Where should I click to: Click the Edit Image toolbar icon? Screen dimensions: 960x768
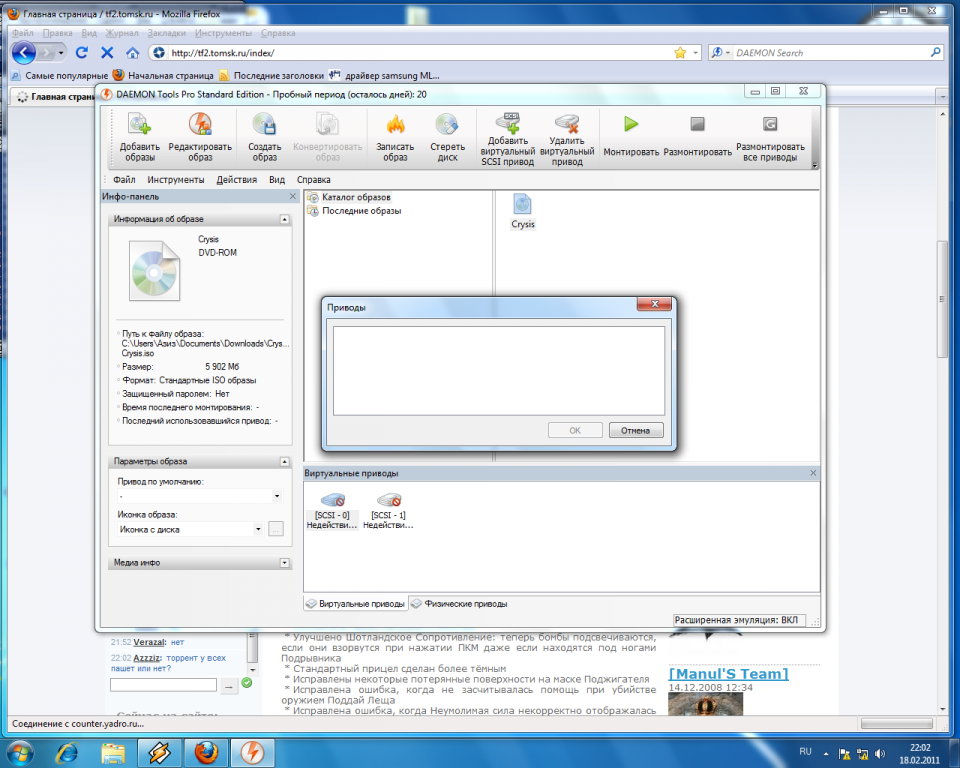click(x=200, y=124)
